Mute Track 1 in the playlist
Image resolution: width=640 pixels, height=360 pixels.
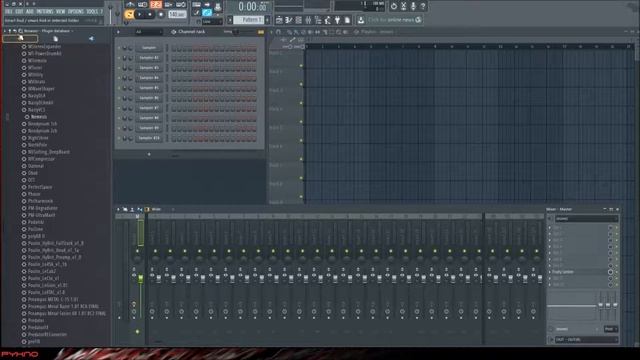(x=301, y=66)
